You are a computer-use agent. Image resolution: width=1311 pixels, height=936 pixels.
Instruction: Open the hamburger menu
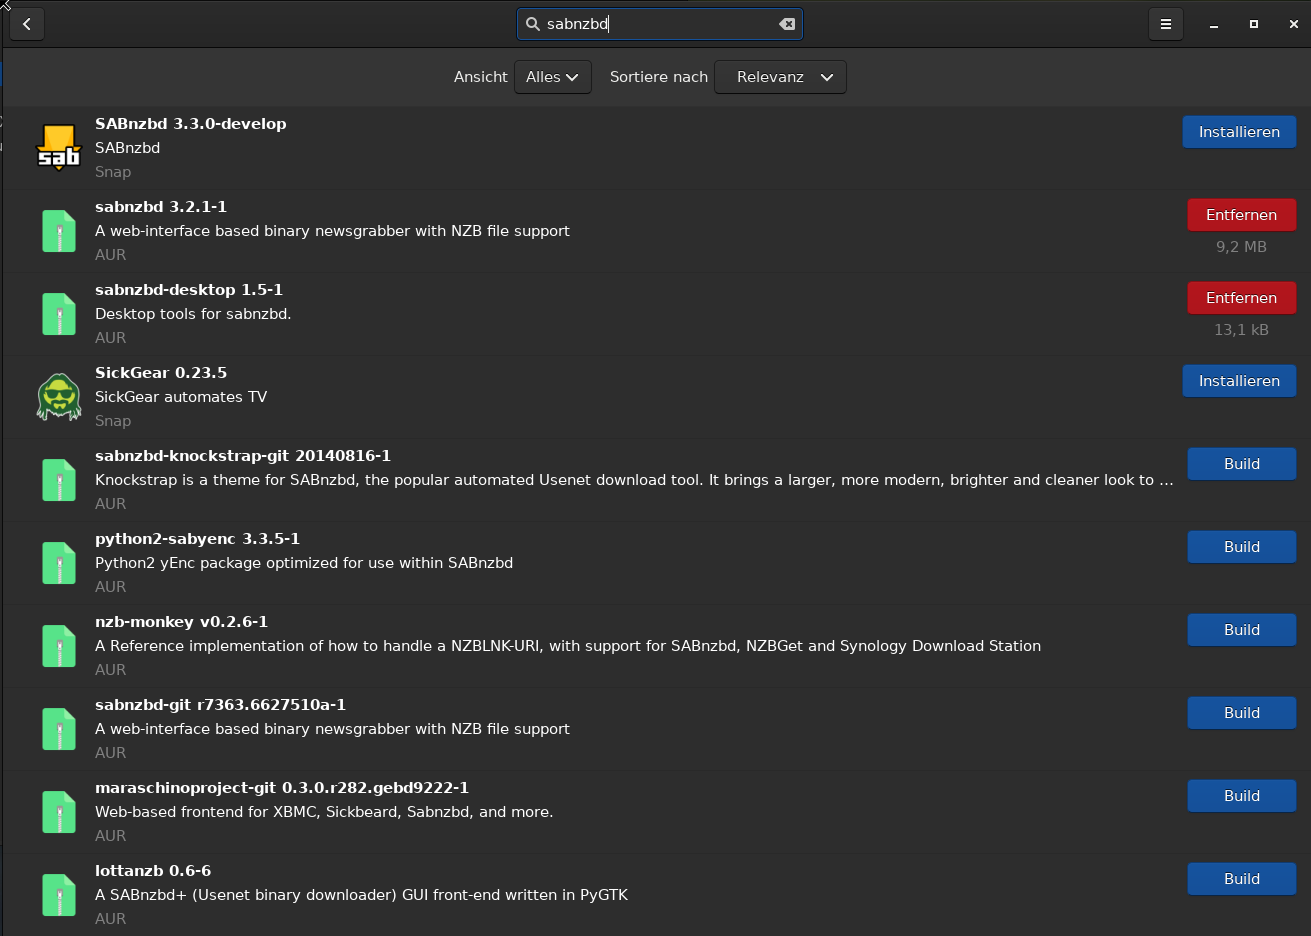(x=1165, y=24)
